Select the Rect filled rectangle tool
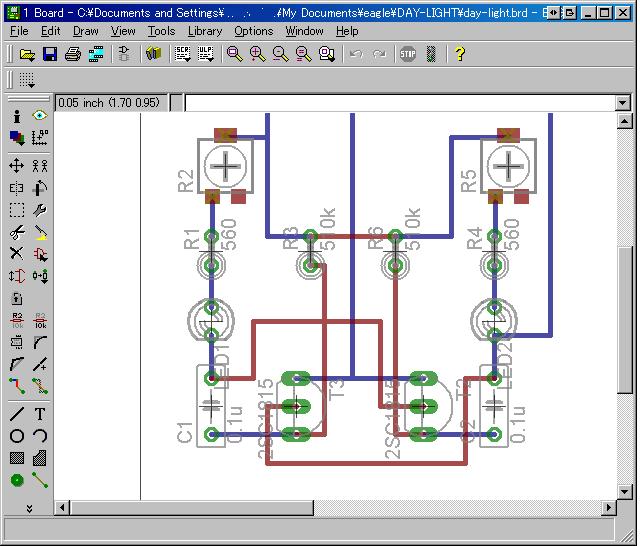This screenshot has width=640, height=546. click(x=17, y=458)
